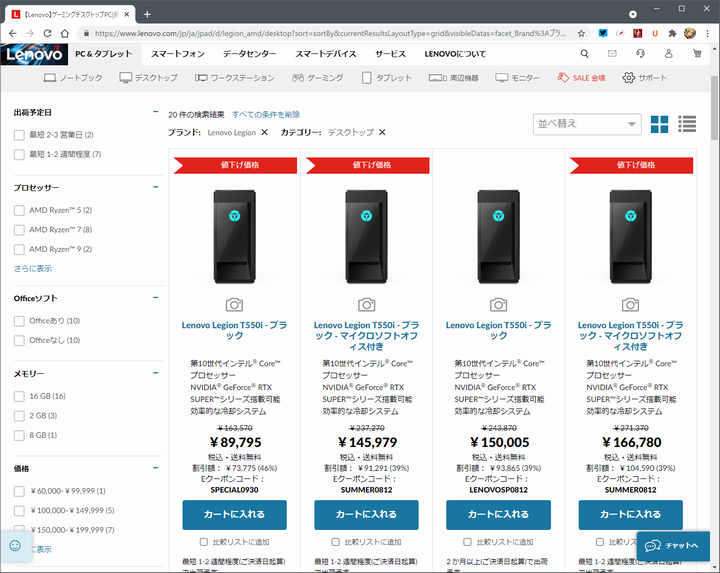This screenshot has width=720, height=573.
Task: Open the email envelope icon
Action: point(612,54)
